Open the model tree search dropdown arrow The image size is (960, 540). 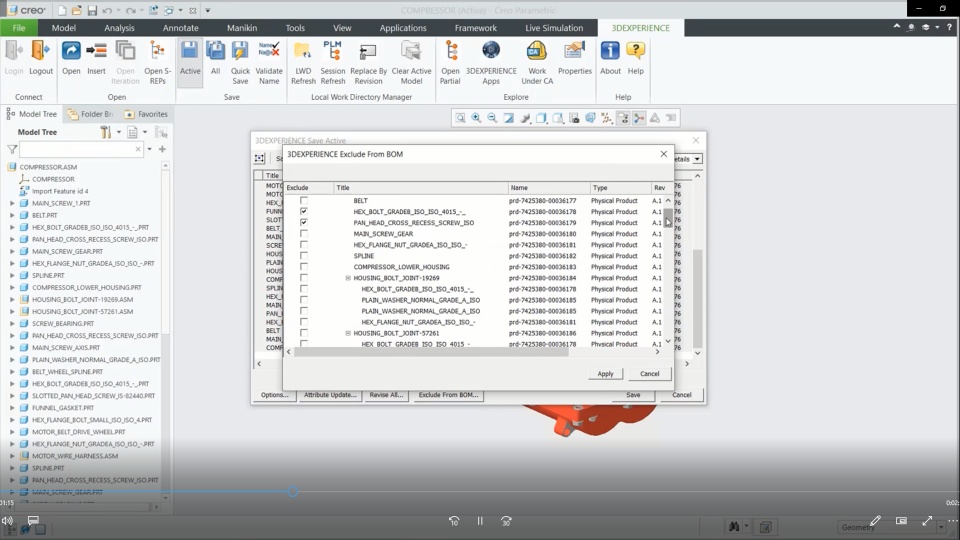pyautogui.click(x=149, y=149)
